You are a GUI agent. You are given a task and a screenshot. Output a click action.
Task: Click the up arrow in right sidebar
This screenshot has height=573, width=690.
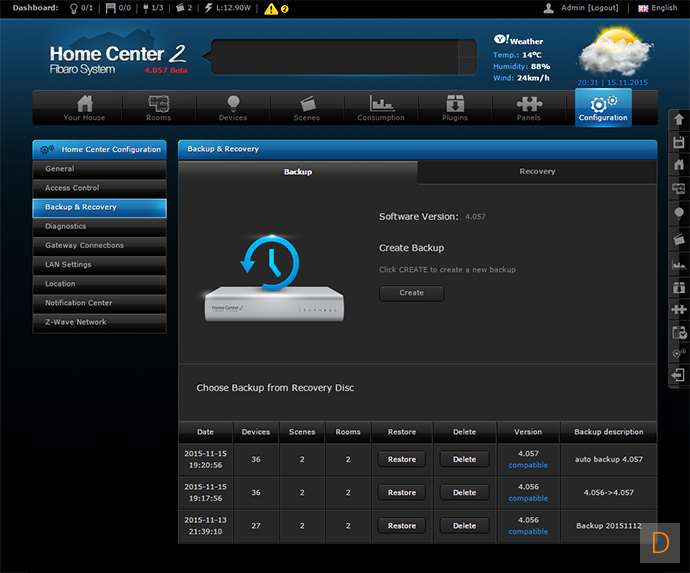(679, 119)
